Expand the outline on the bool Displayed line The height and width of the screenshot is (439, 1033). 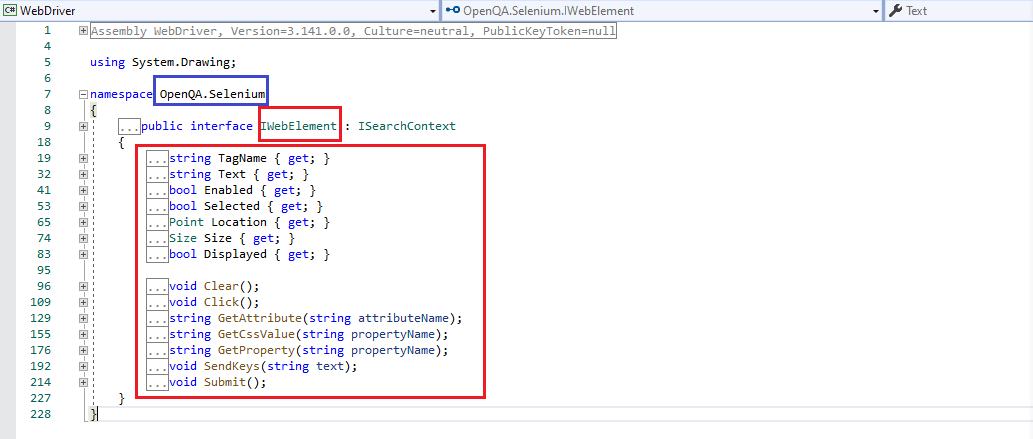pos(83,254)
